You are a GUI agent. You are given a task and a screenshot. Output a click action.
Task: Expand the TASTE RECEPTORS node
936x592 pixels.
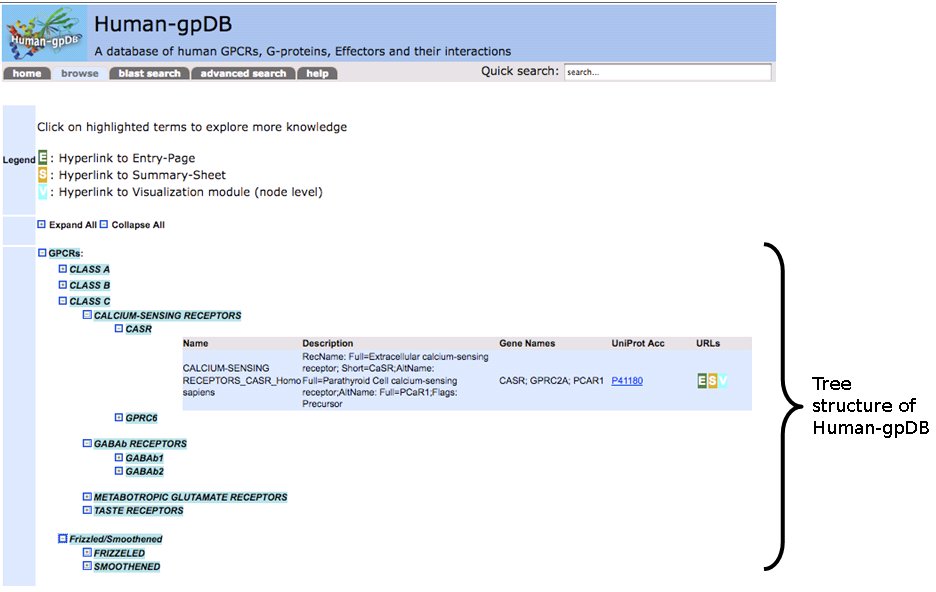(x=86, y=510)
